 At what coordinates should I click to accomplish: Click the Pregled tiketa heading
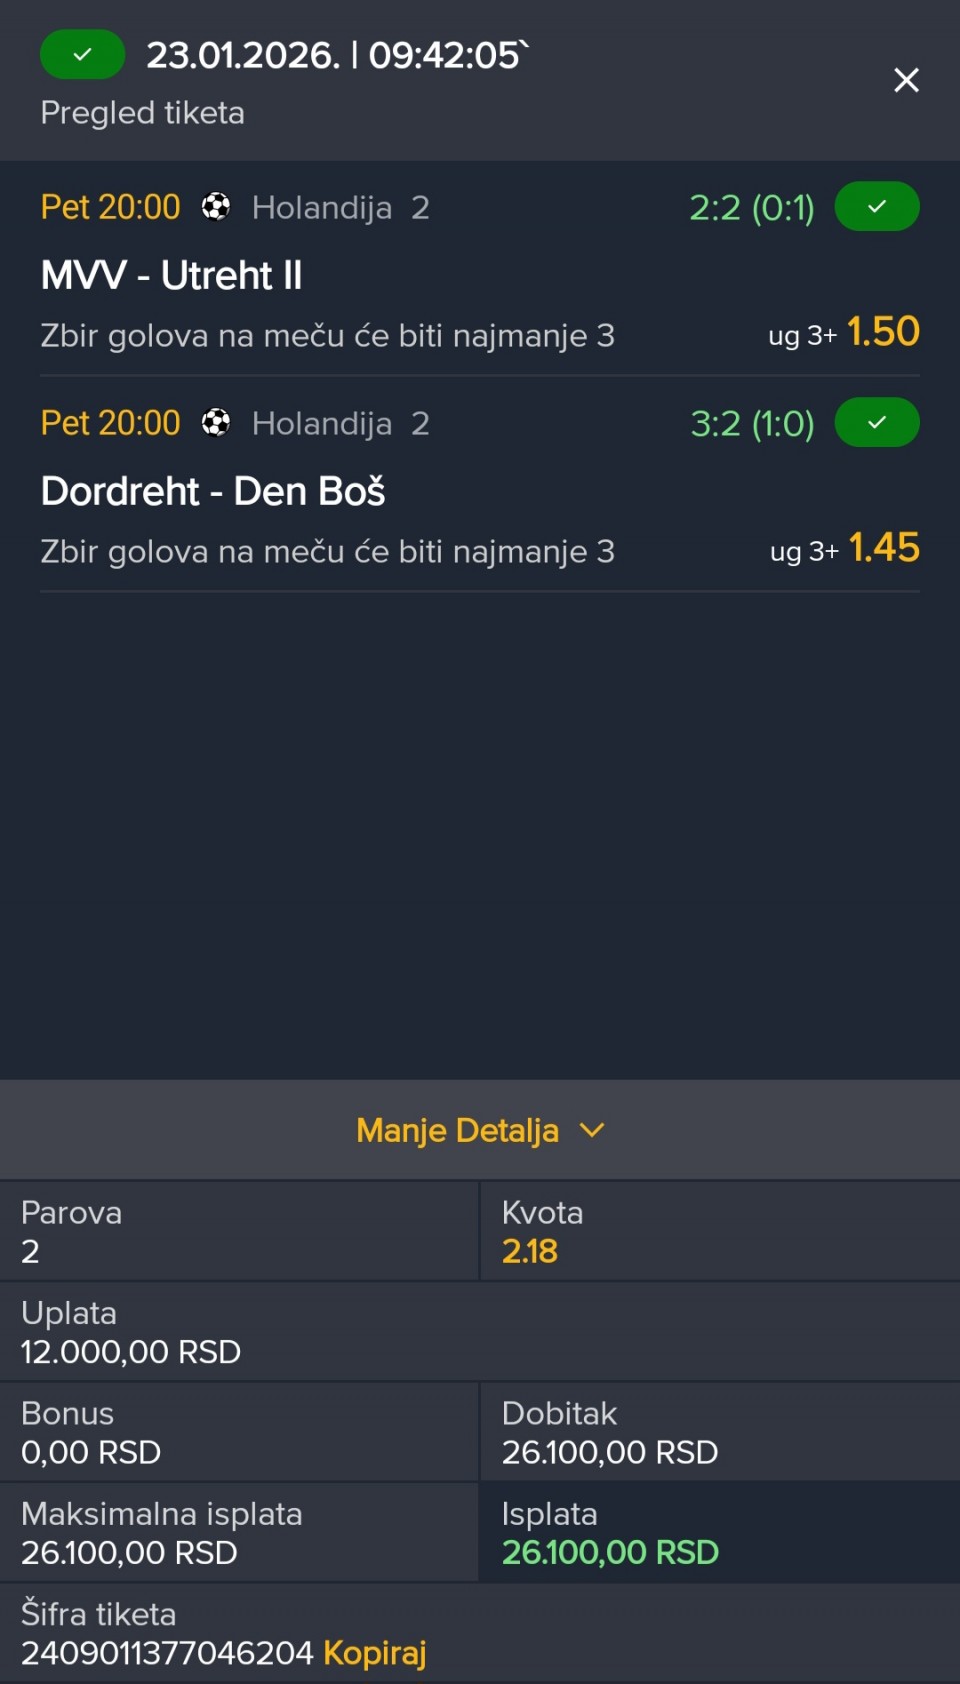tap(142, 113)
